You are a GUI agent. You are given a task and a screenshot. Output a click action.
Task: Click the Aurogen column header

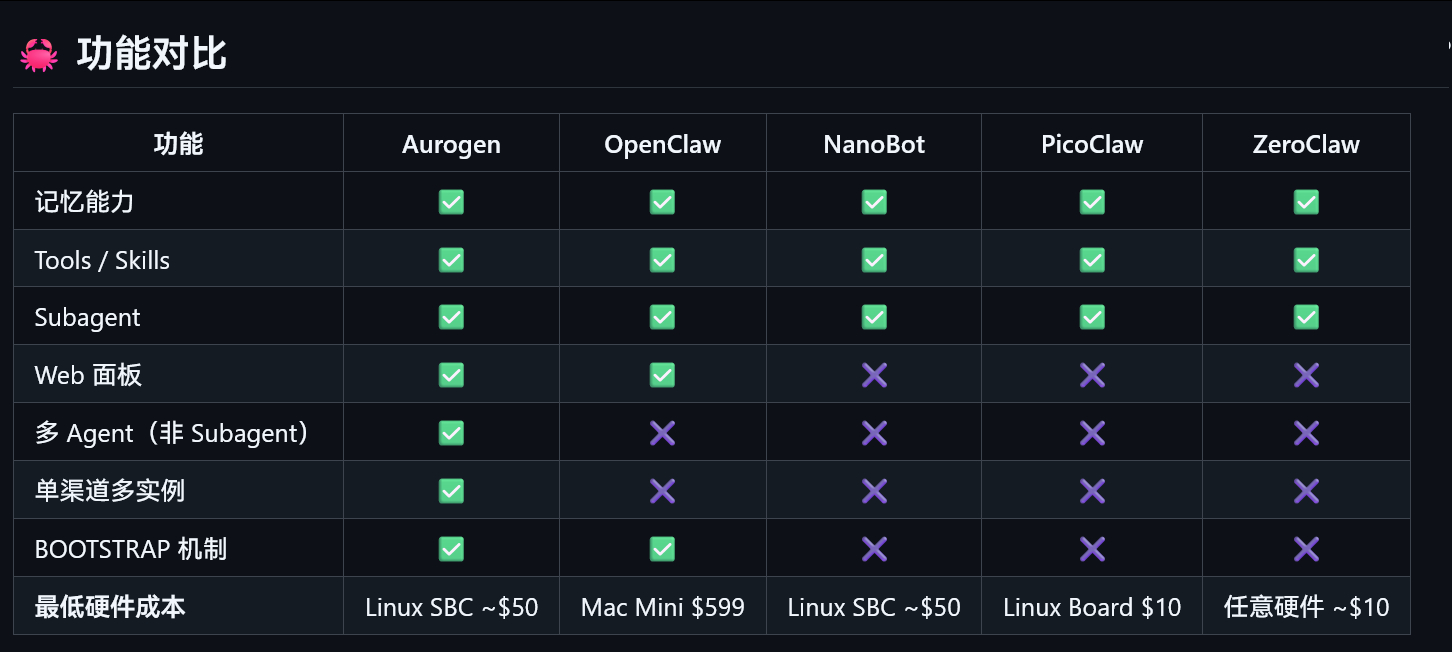(451, 144)
